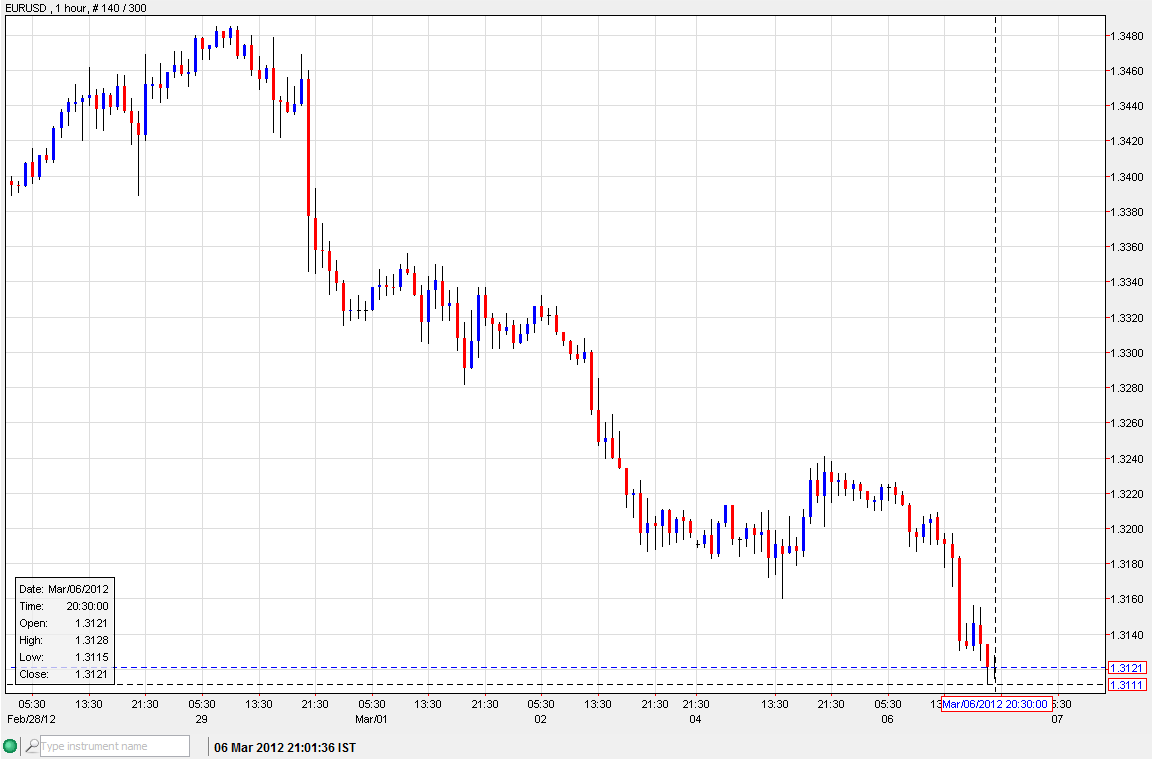The height and width of the screenshot is (759, 1152).
Task: Click the 1.3440 price axis label
Action: point(1127,107)
